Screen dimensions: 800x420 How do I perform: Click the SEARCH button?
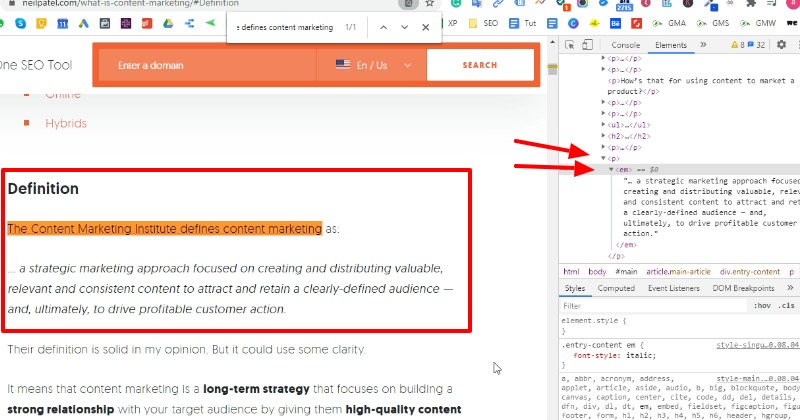(480, 65)
